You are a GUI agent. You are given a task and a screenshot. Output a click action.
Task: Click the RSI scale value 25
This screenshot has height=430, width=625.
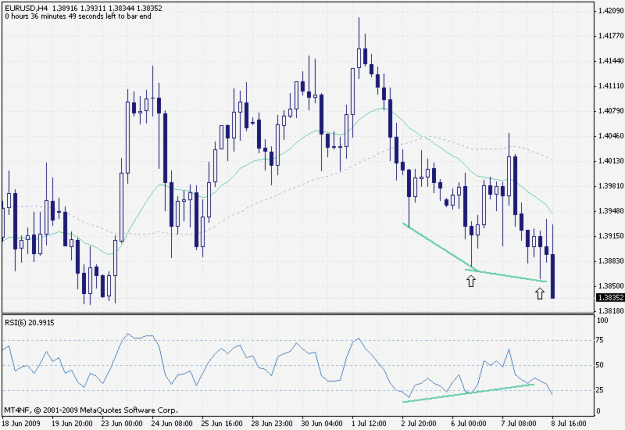(600, 390)
